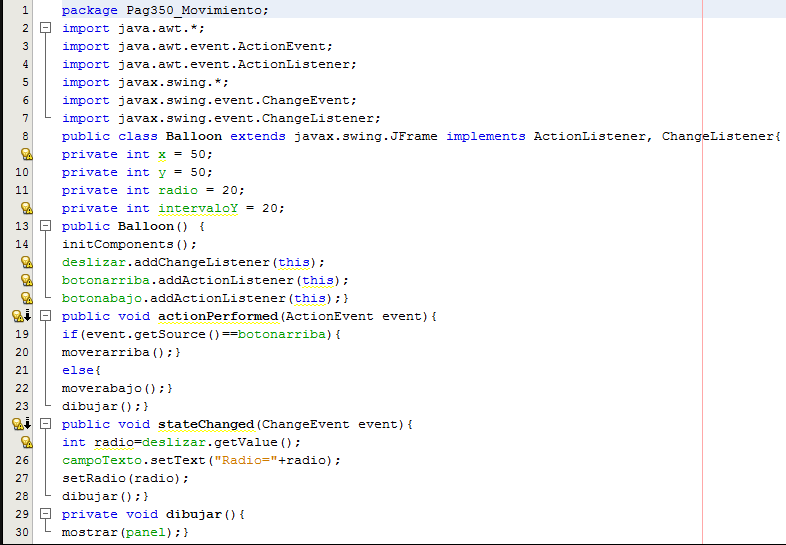Click the override hint icon beside stateChanged
This screenshot has width=786, height=545.
tap(22, 424)
